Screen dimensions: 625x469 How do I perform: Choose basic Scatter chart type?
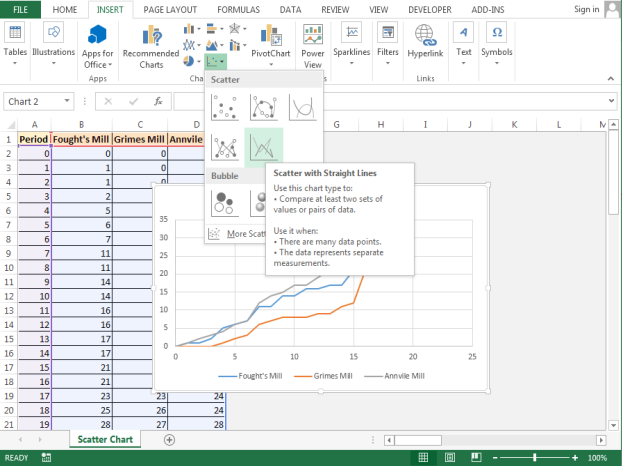click(225, 108)
